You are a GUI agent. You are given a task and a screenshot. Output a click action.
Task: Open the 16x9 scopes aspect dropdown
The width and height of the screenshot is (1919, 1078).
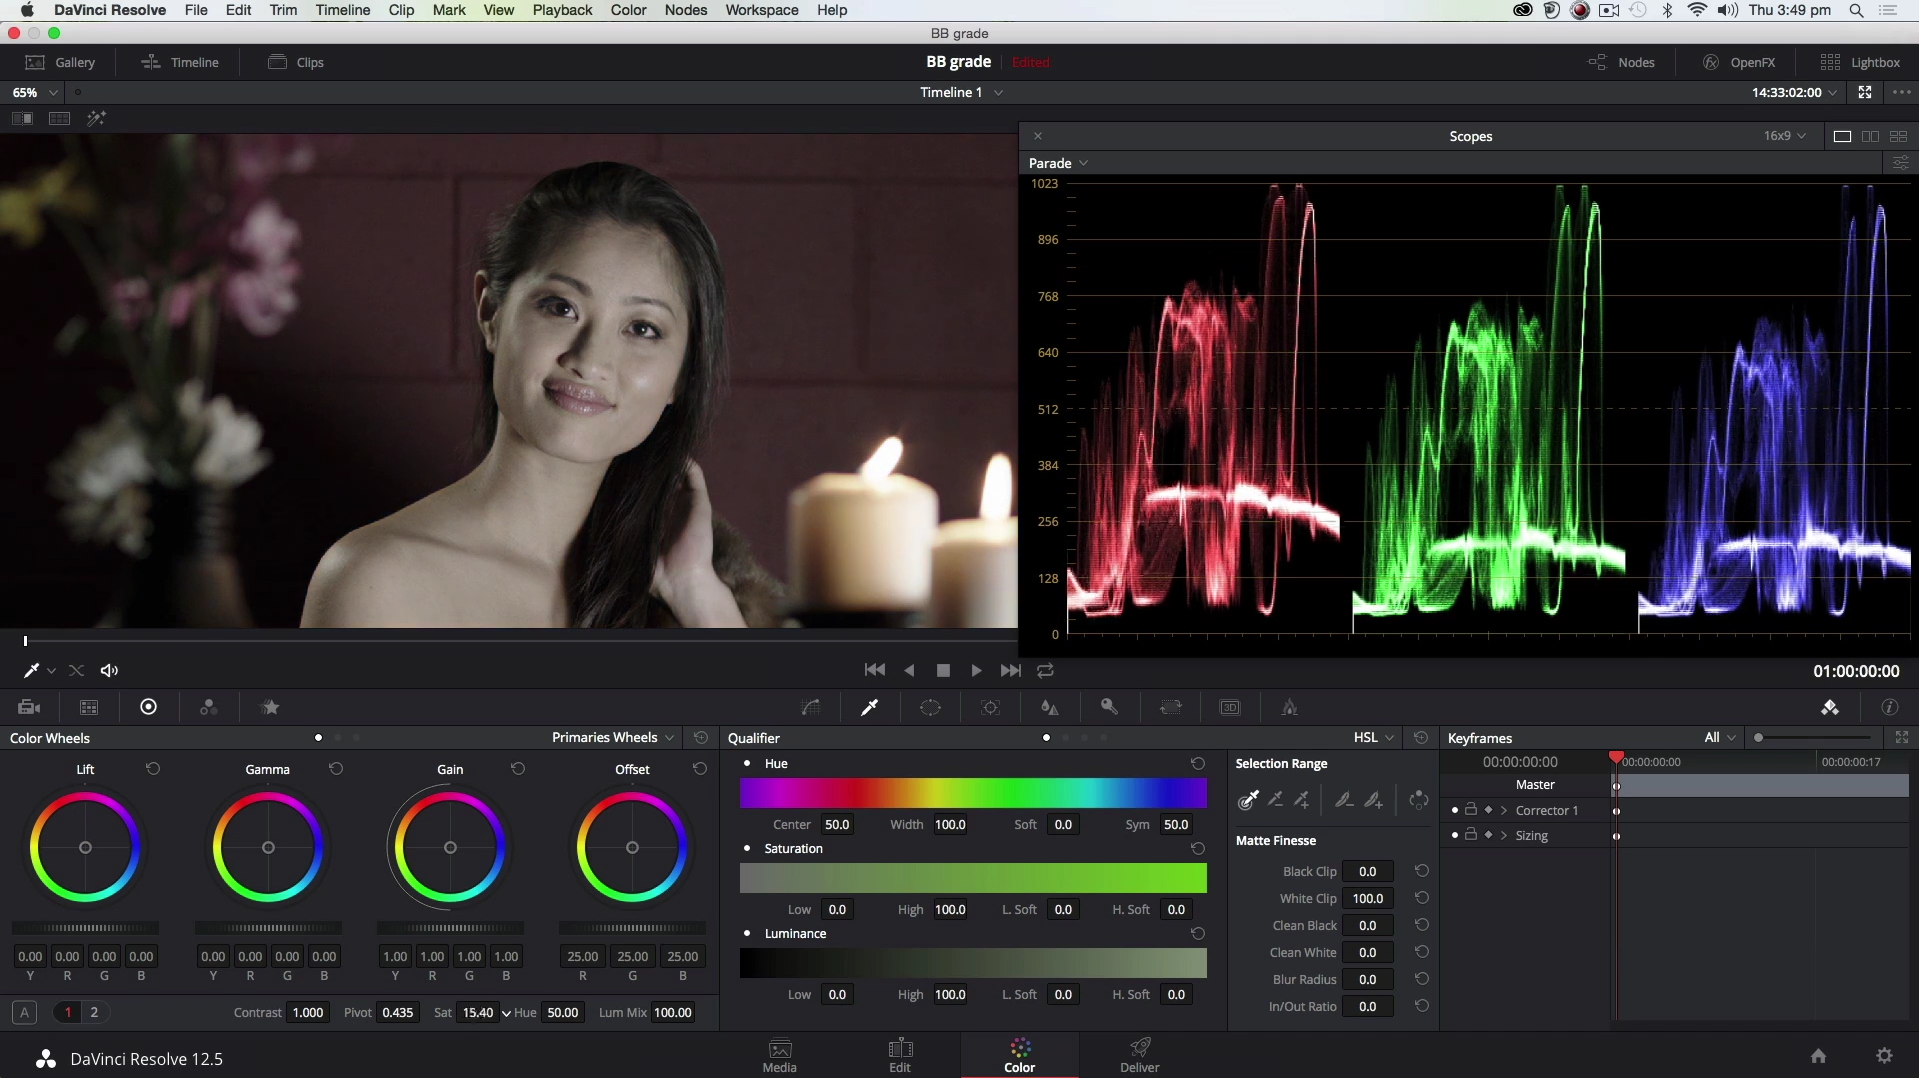pos(1785,136)
